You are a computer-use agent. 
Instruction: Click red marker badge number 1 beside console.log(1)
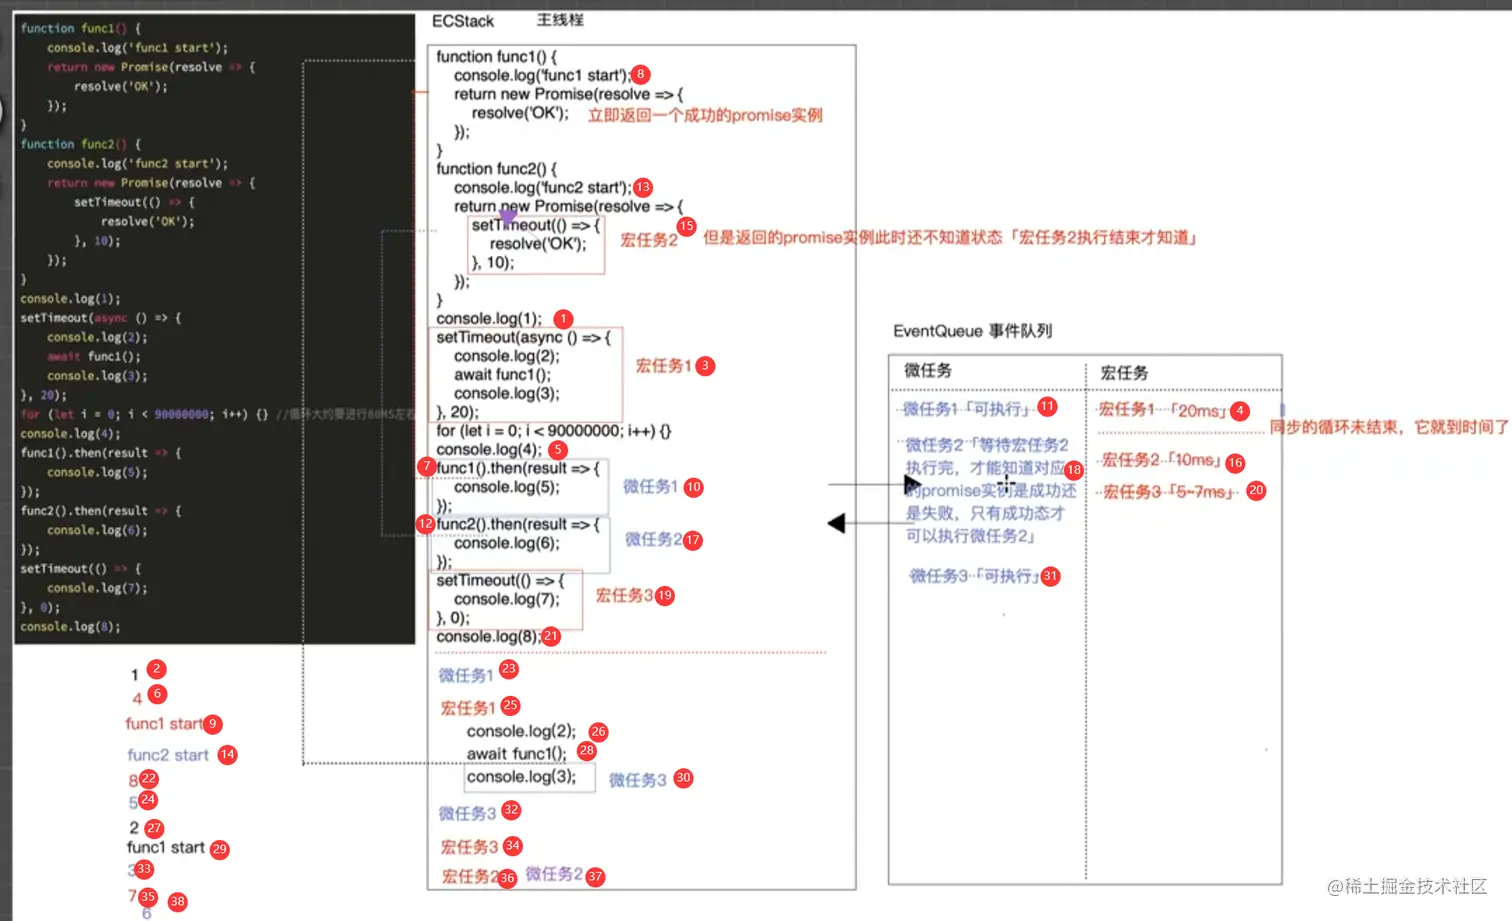pyautogui.click(x=563, y=318)
